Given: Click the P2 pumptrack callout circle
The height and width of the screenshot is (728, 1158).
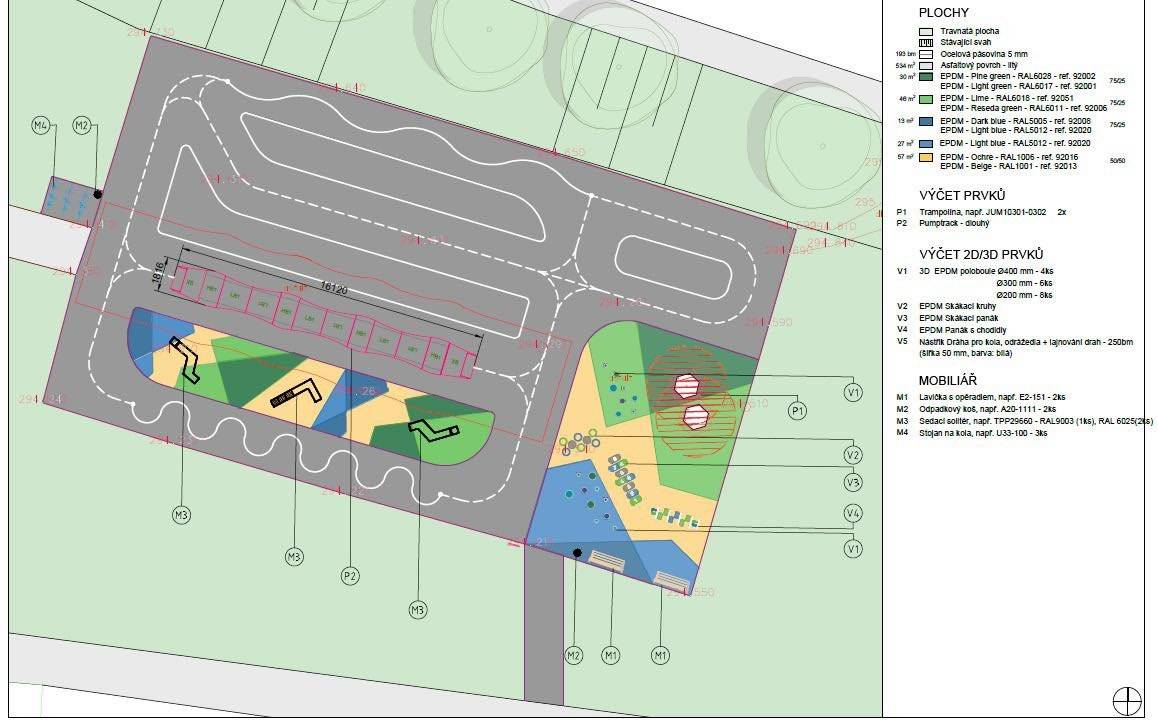Looking at the screenshot, I should click(x=350, y=576).
